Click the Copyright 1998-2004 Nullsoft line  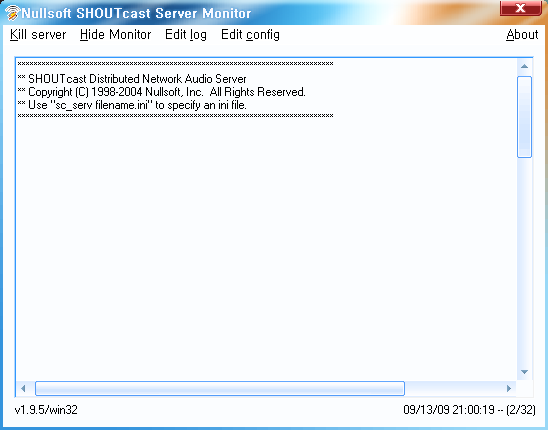point(161,92)
